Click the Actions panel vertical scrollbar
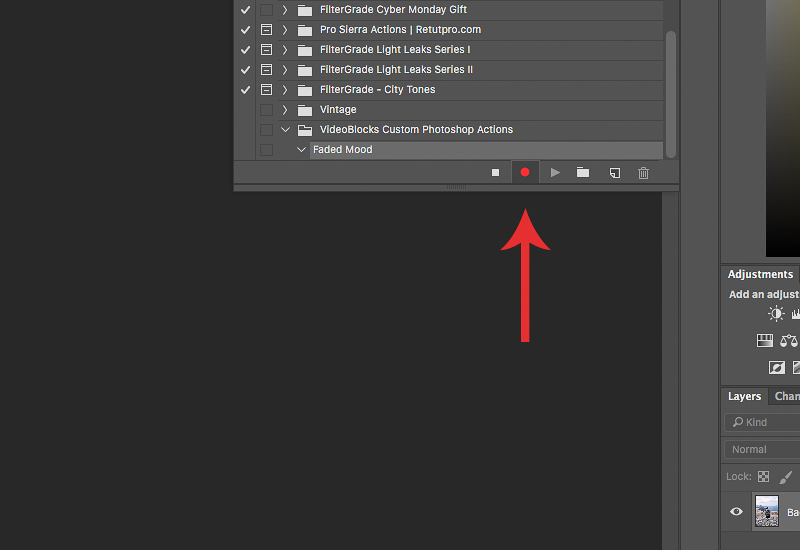800x550 pixels. [671, 94]
